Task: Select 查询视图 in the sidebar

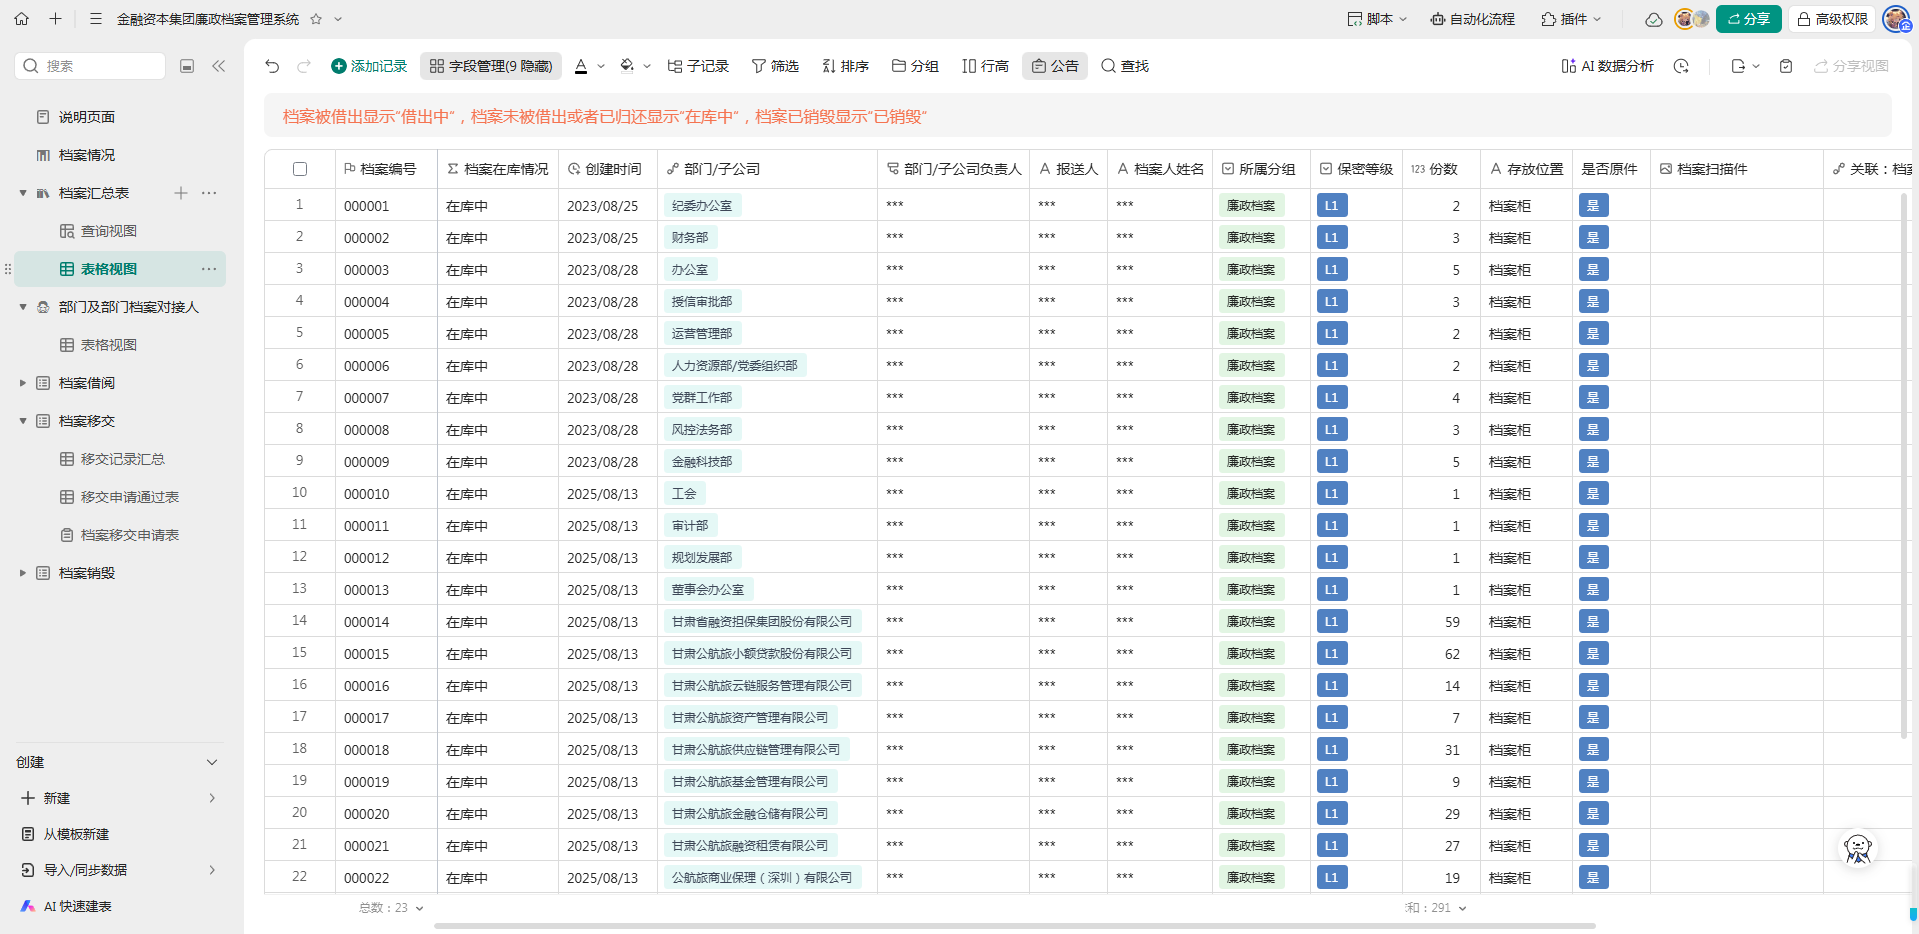Action: pos(109,231)
